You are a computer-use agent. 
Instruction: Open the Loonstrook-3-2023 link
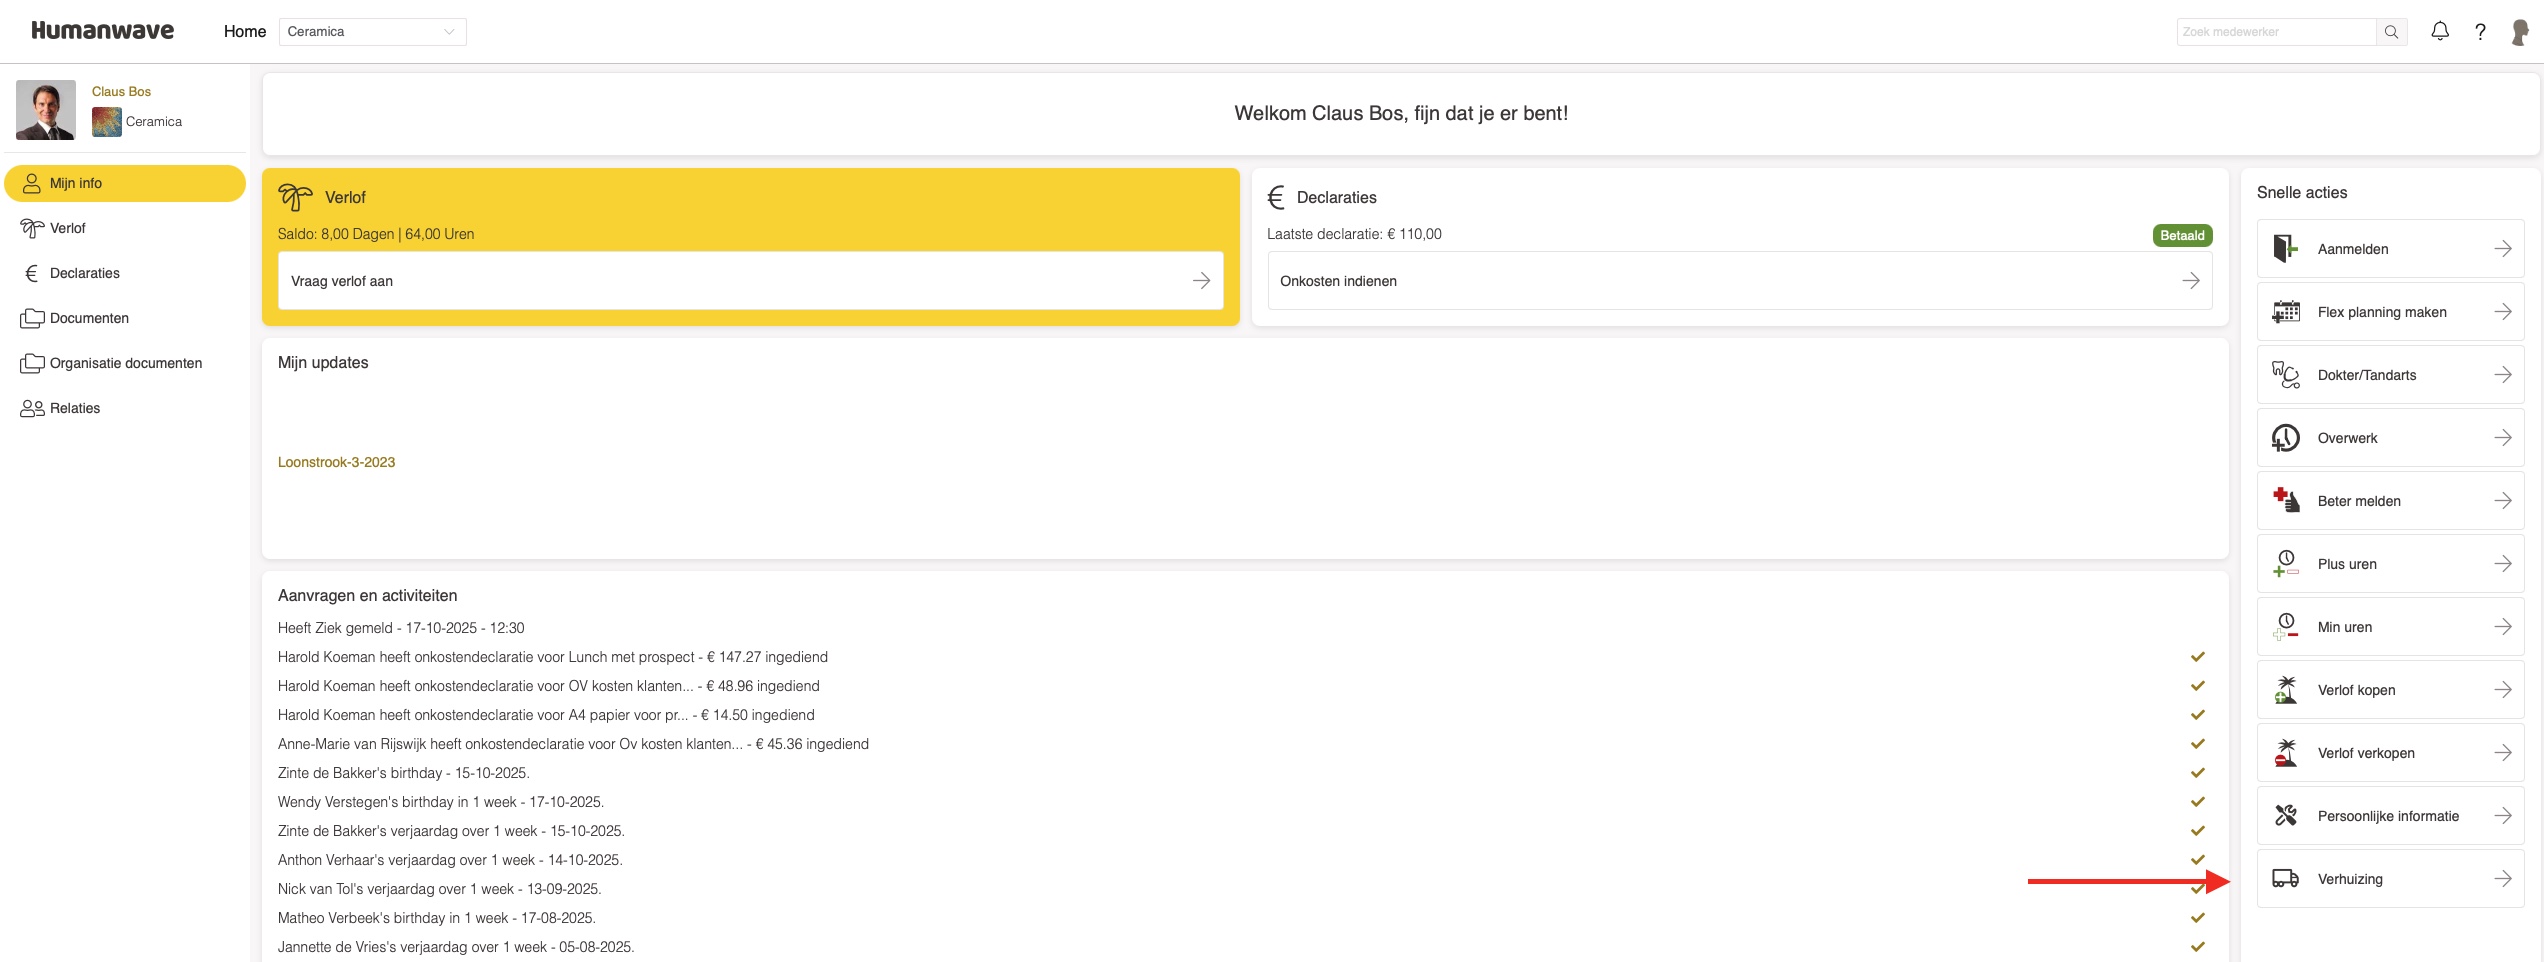coord(336,462)
